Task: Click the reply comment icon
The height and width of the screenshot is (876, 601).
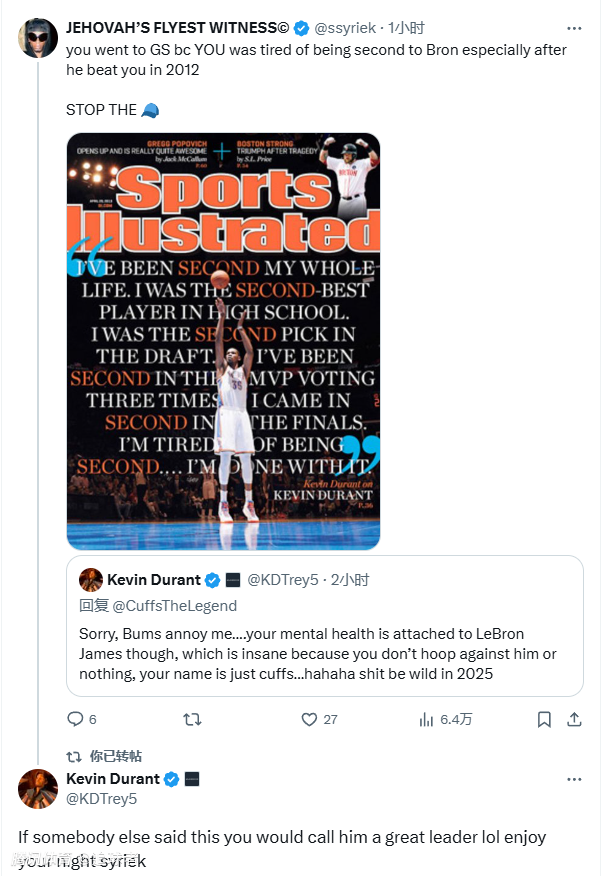Action: coord(75,719)
